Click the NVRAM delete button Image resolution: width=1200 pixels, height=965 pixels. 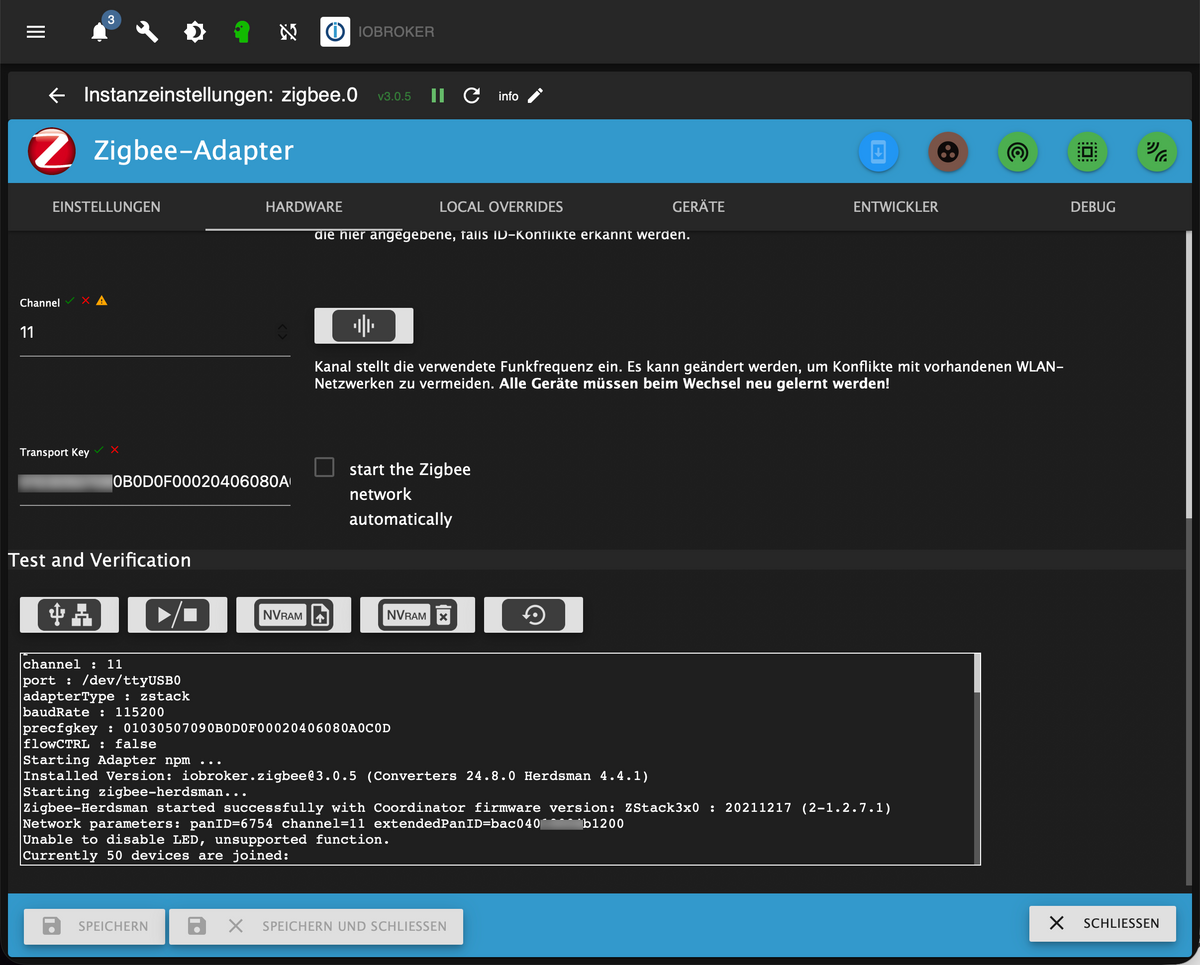(417, 615)
